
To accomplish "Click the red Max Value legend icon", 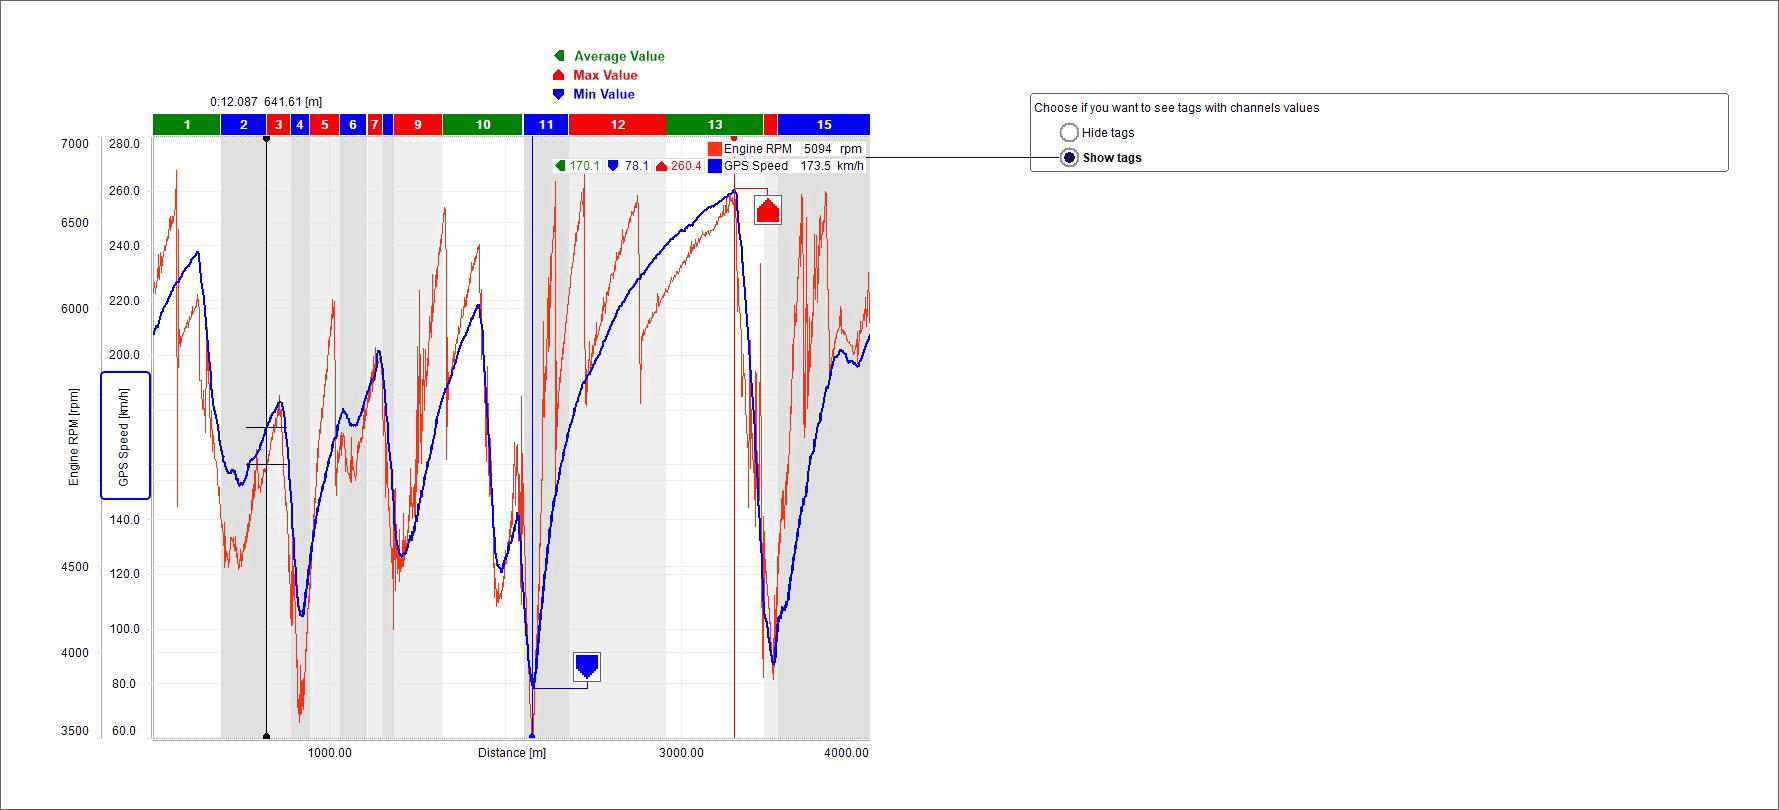I will click(559, 75).
